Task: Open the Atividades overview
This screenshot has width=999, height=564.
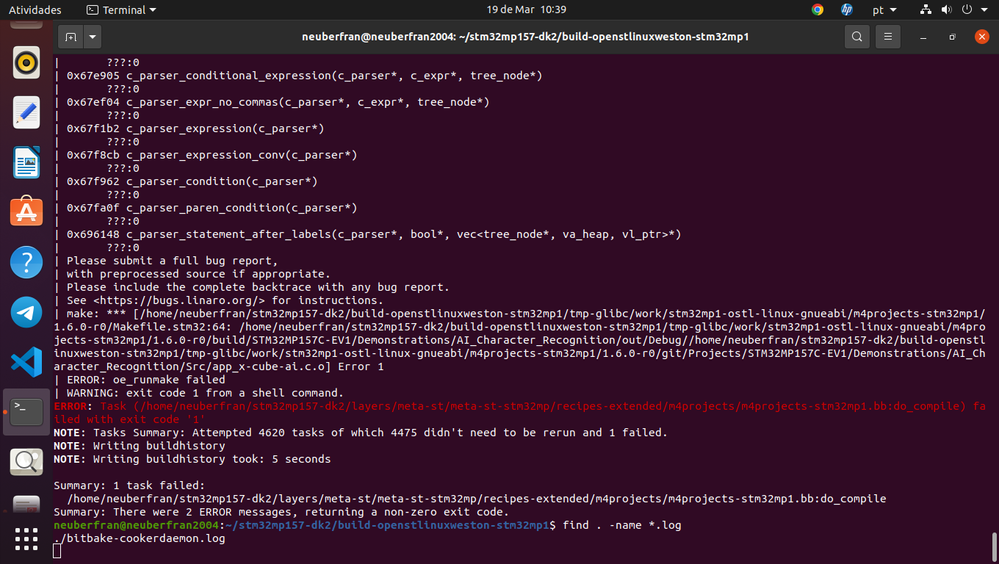Action: click(35, 10)
